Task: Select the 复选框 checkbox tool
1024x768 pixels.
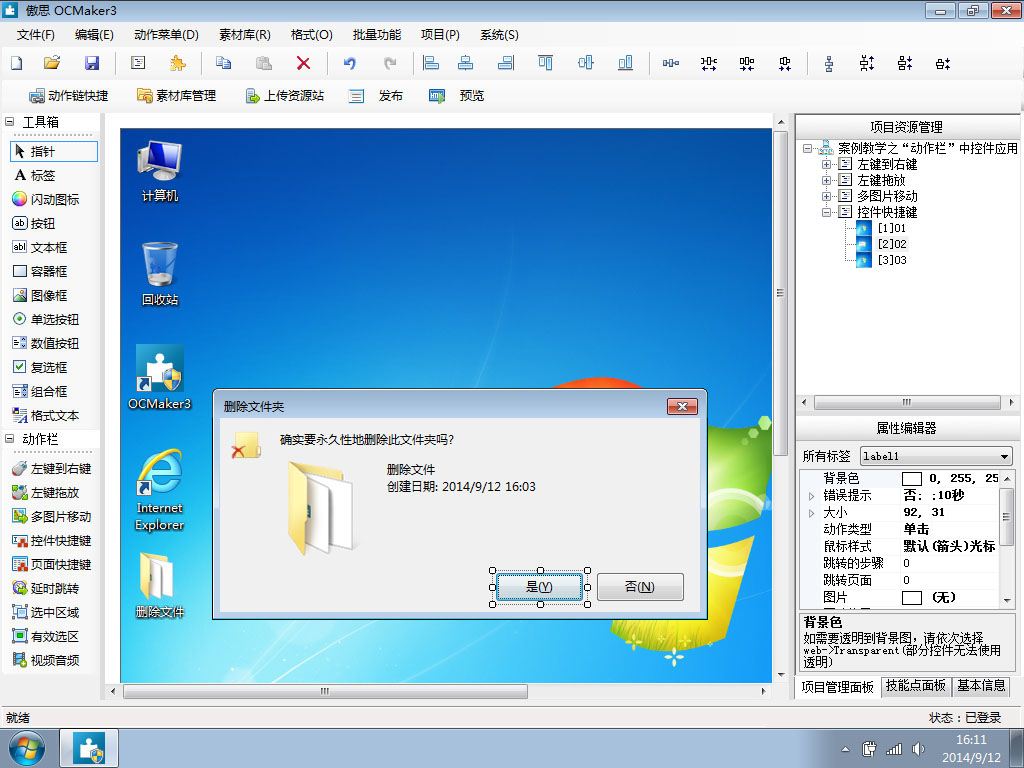Action: coord(40,367)
